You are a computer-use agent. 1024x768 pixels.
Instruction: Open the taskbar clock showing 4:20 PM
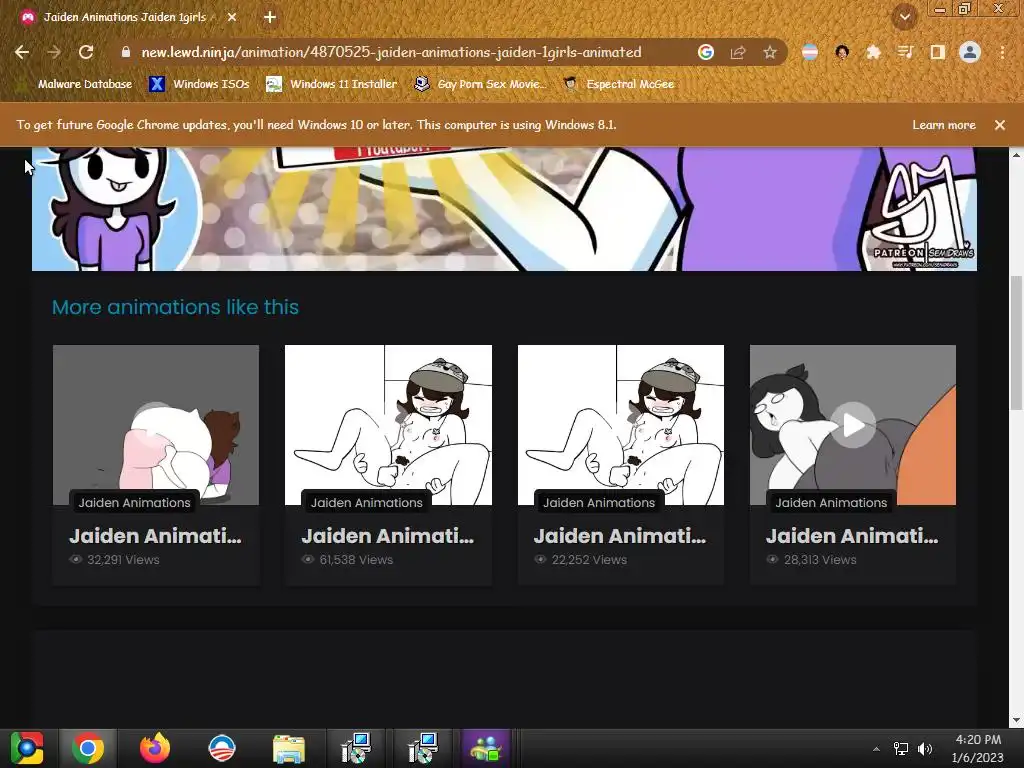click(978, 748)
